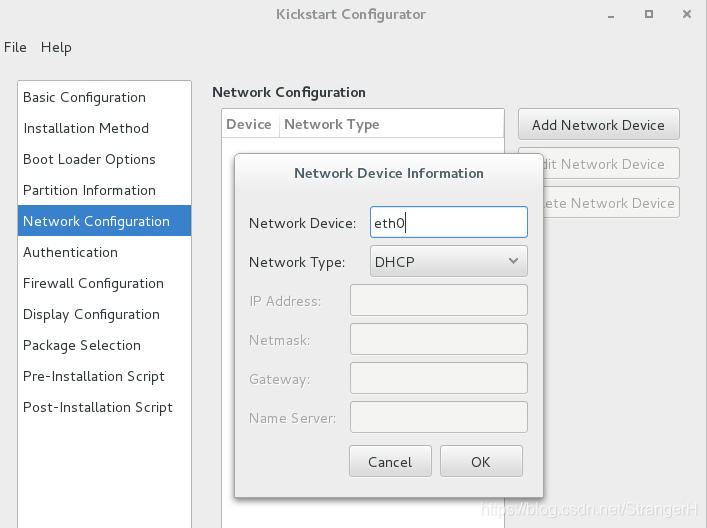The height and width of the screenshot is (528, 707).
Task: Click the Name Server input field
Action: click(x=439, y=418)
